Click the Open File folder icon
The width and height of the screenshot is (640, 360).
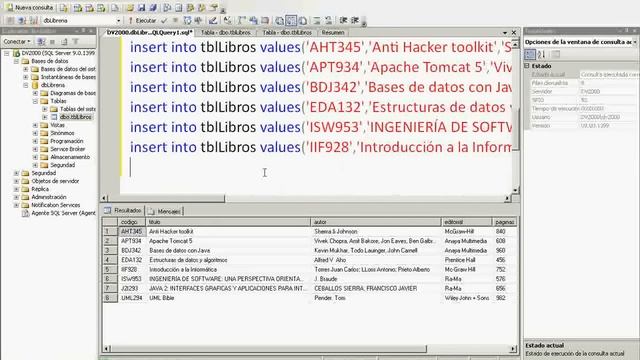coord(130,7)
